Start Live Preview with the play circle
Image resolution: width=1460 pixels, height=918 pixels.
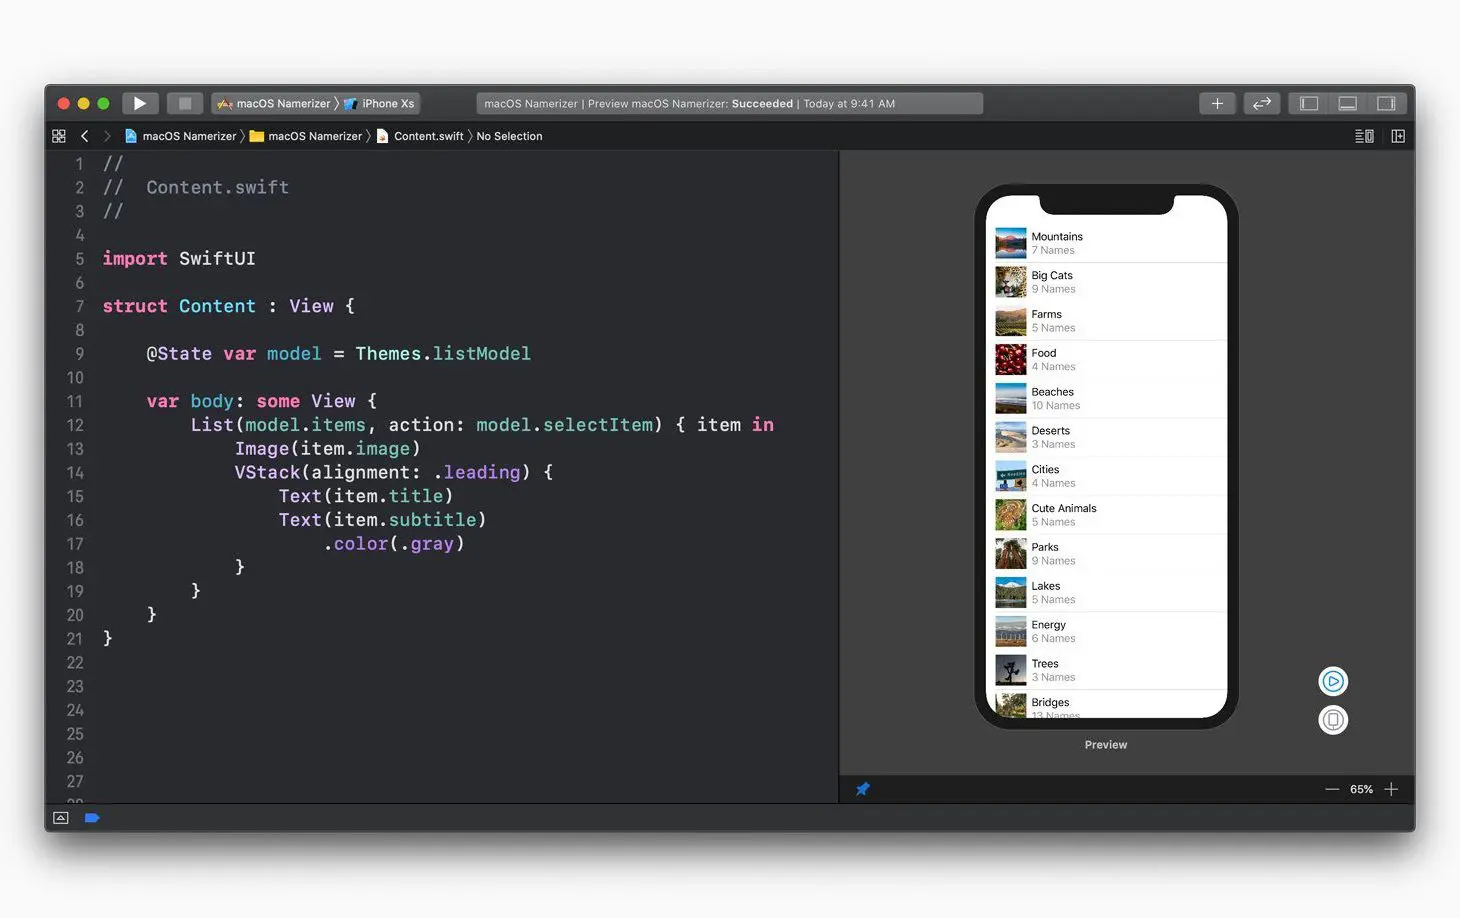coord(1333,681)
